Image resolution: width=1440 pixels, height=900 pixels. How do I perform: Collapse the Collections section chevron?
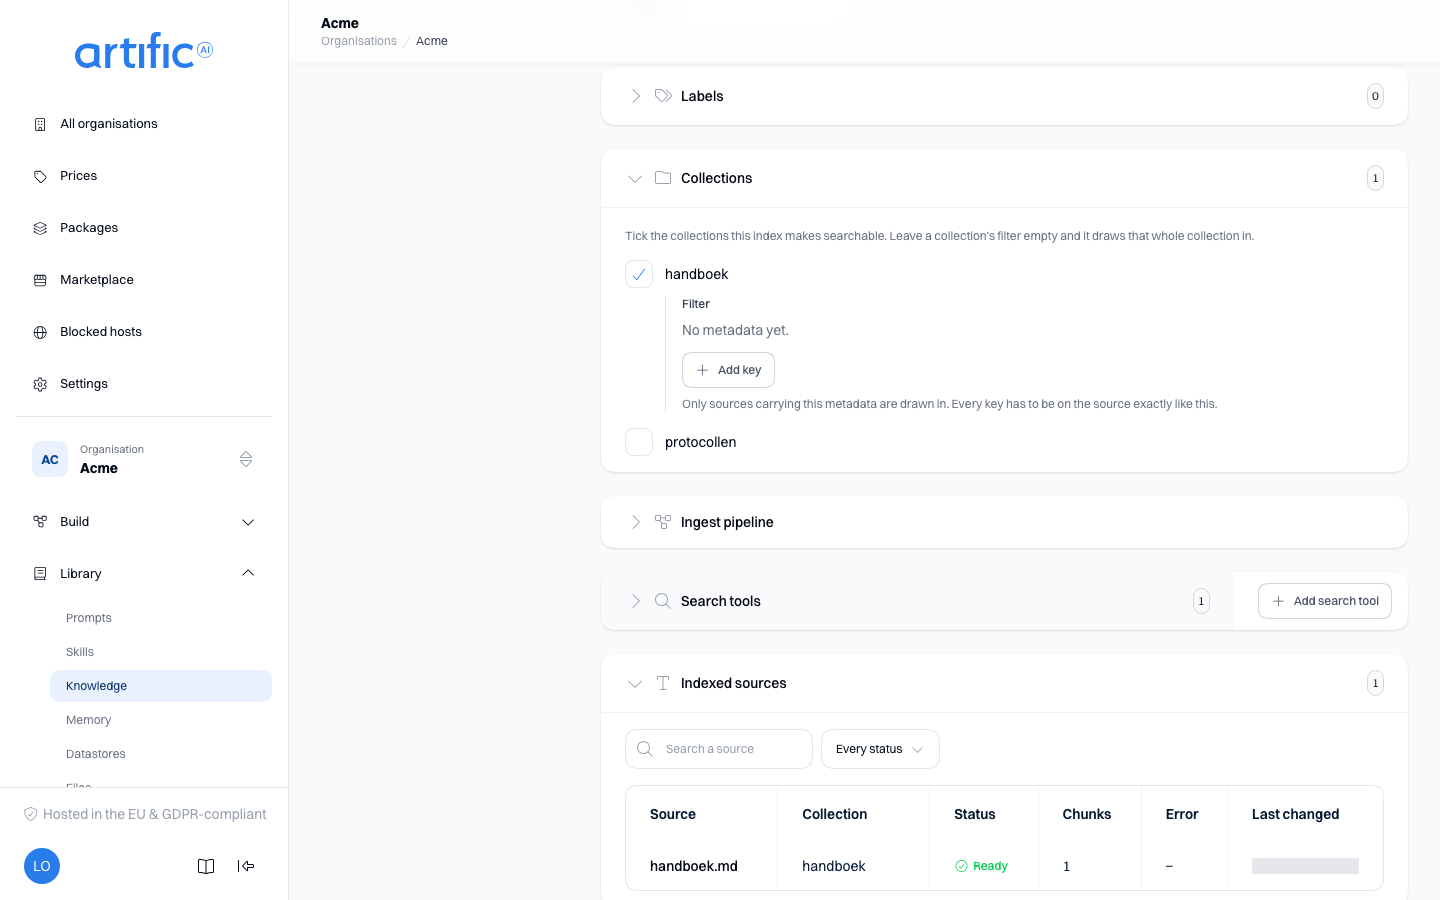click(x=635, y=178)
